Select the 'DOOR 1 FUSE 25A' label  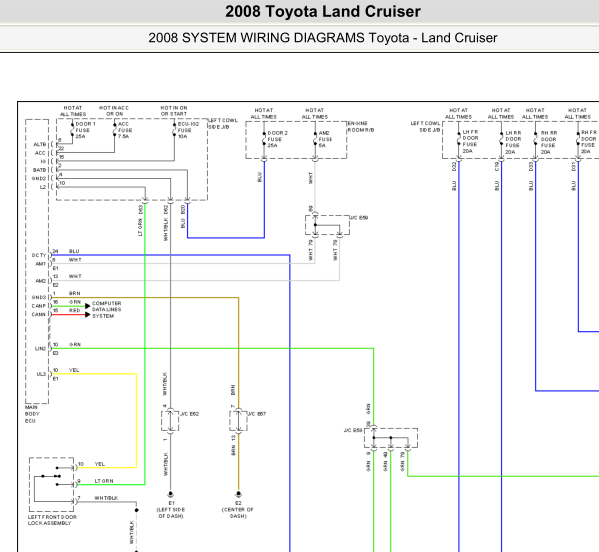[x=85, y=130]
